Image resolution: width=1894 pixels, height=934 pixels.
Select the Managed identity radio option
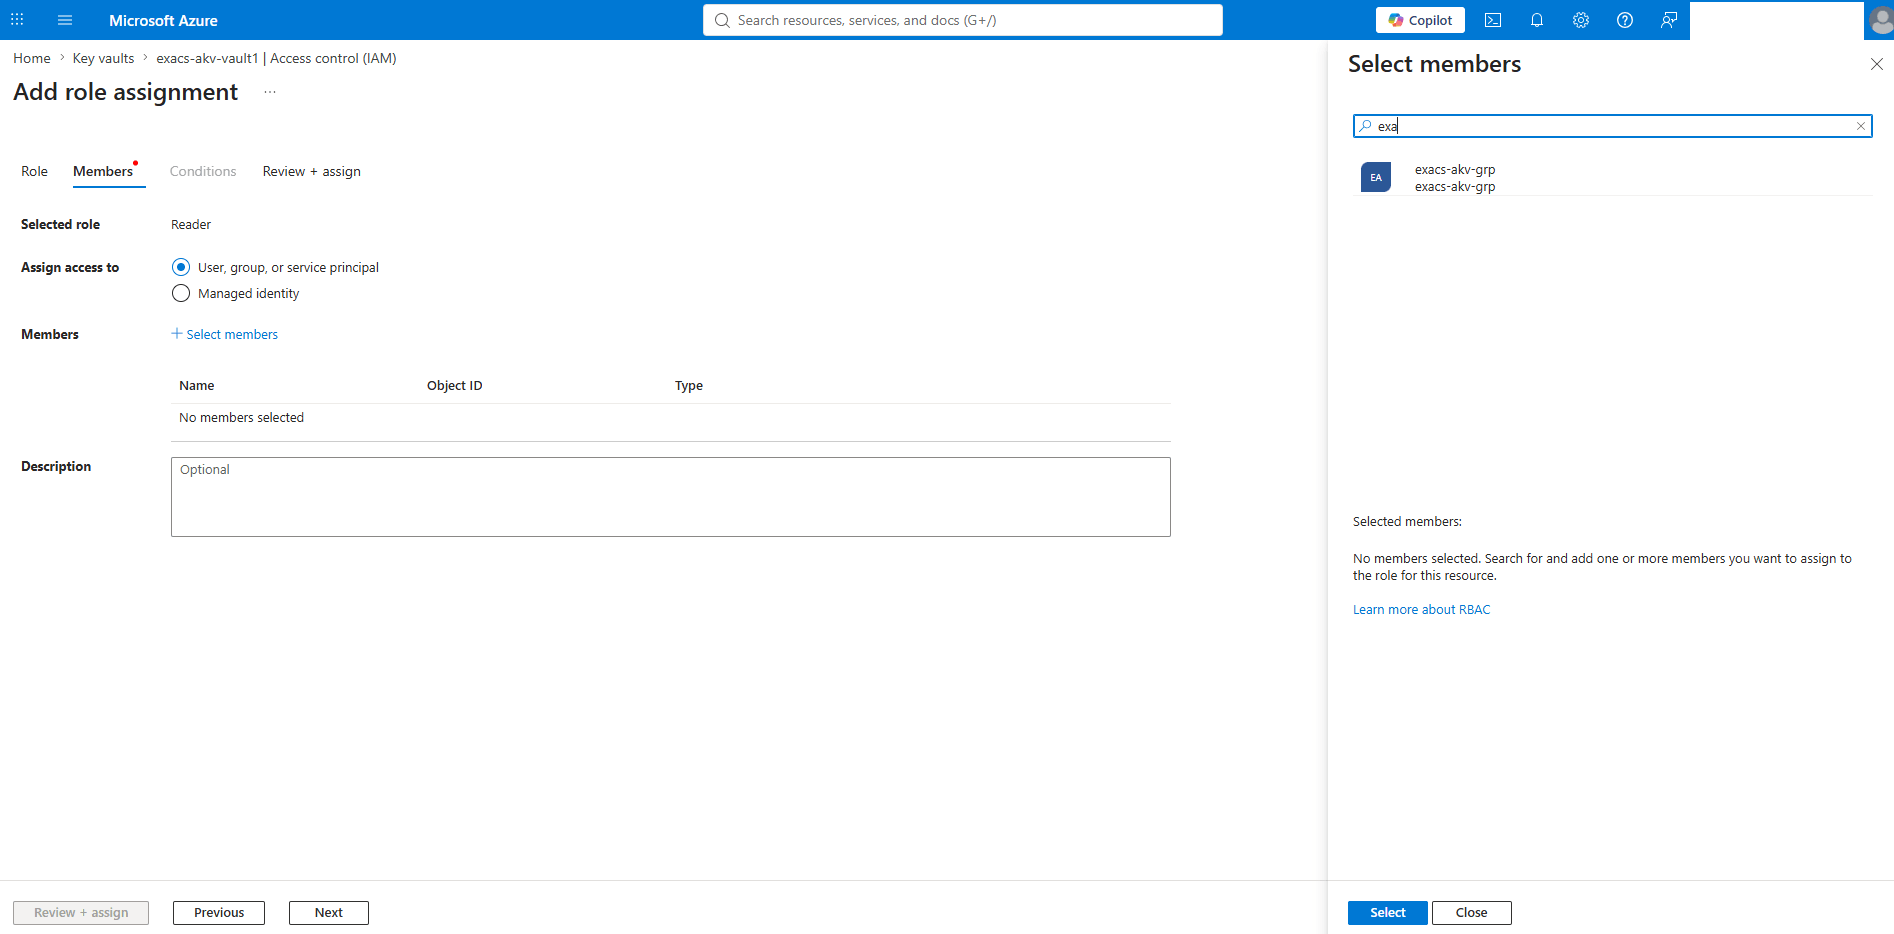coord(181,293)
